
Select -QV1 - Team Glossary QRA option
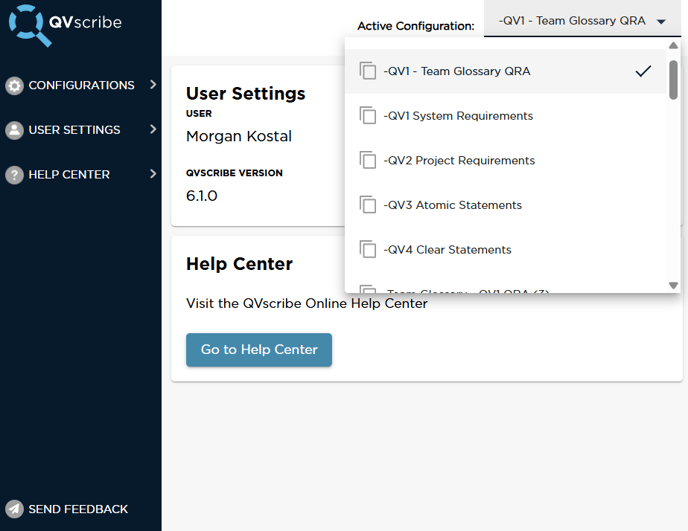pos(505,71)
